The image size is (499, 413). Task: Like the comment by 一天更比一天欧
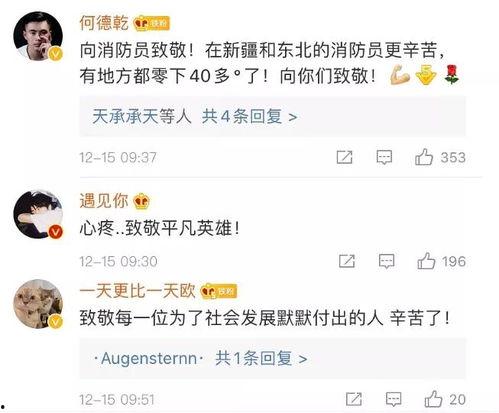(x=433, y=399)
